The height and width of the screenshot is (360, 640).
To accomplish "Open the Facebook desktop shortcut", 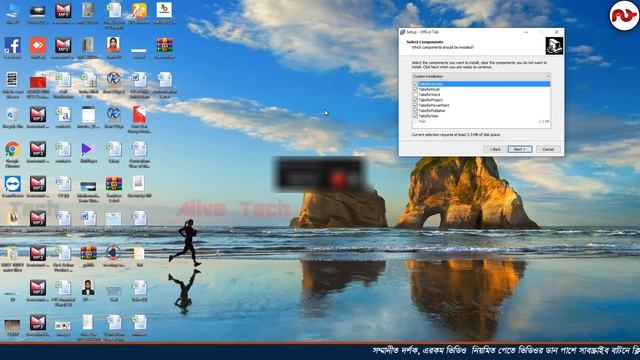I will tap(12, 47).
